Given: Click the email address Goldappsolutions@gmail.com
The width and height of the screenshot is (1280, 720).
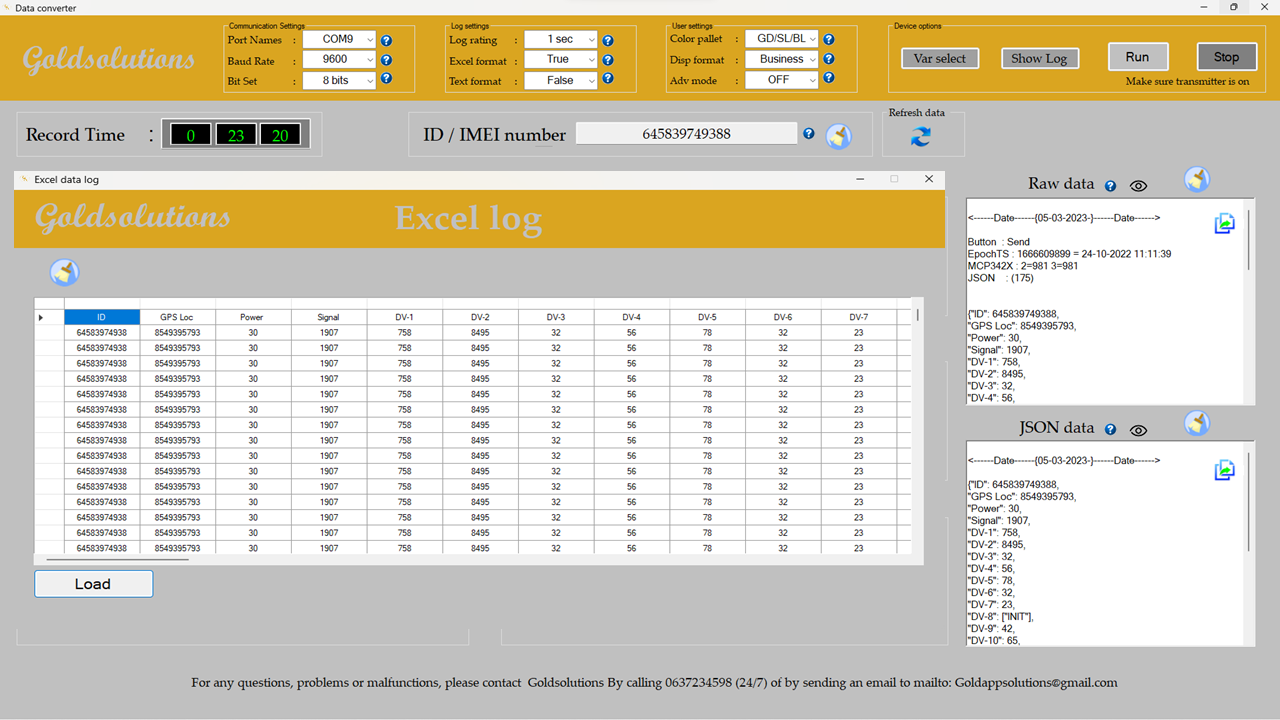Looking at the screenshot, I should point(1035,683).
